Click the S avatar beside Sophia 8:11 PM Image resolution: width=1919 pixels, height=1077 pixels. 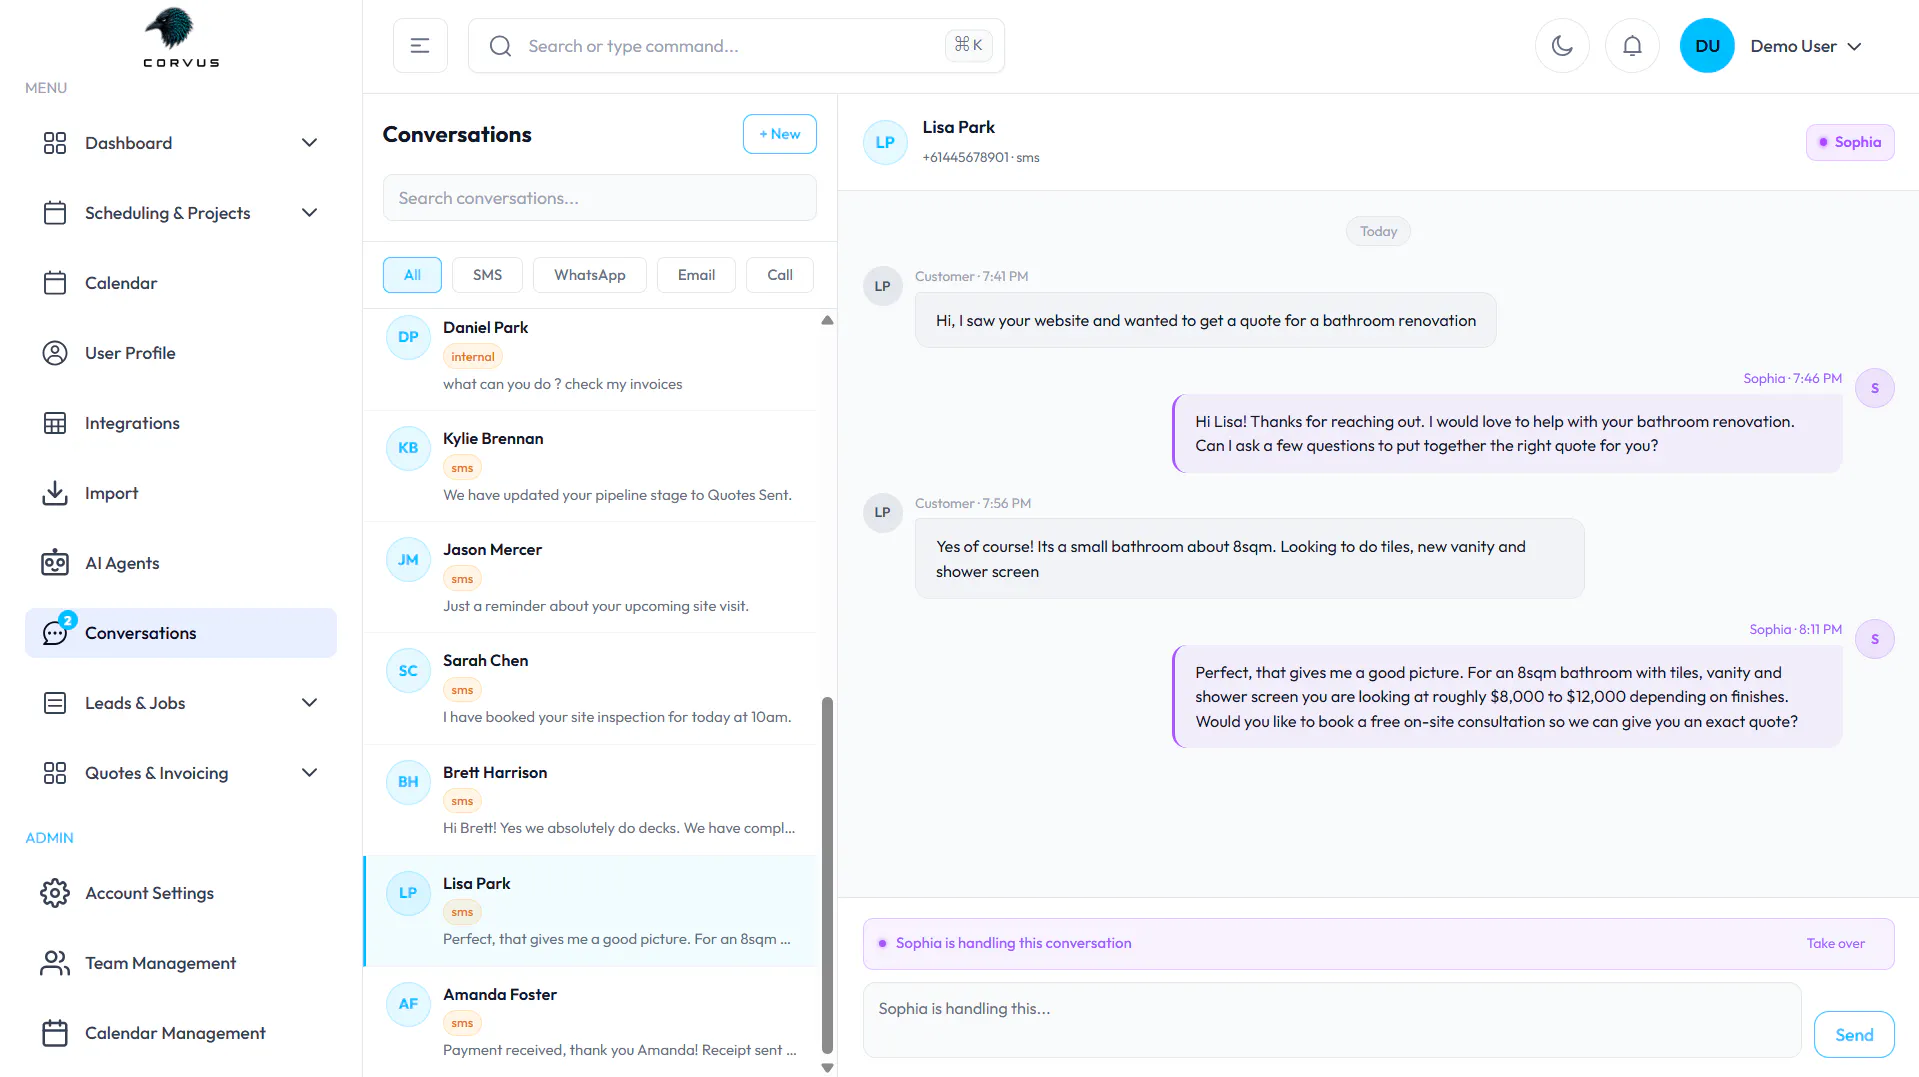1874,639
